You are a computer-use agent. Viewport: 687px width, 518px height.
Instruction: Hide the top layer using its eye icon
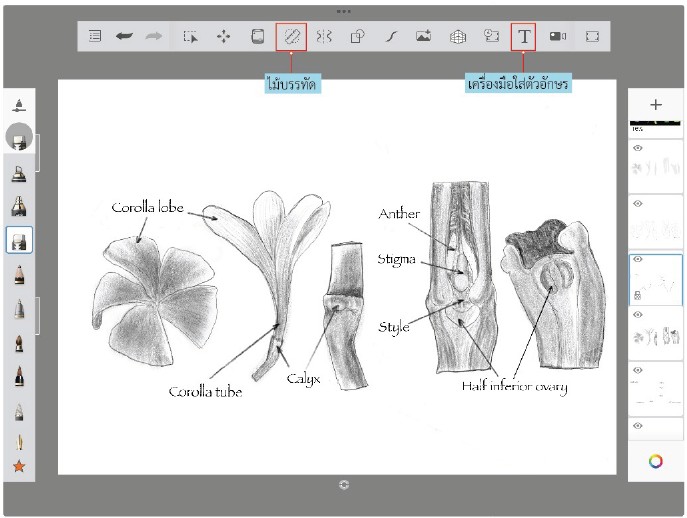click(x=638, y=148)
